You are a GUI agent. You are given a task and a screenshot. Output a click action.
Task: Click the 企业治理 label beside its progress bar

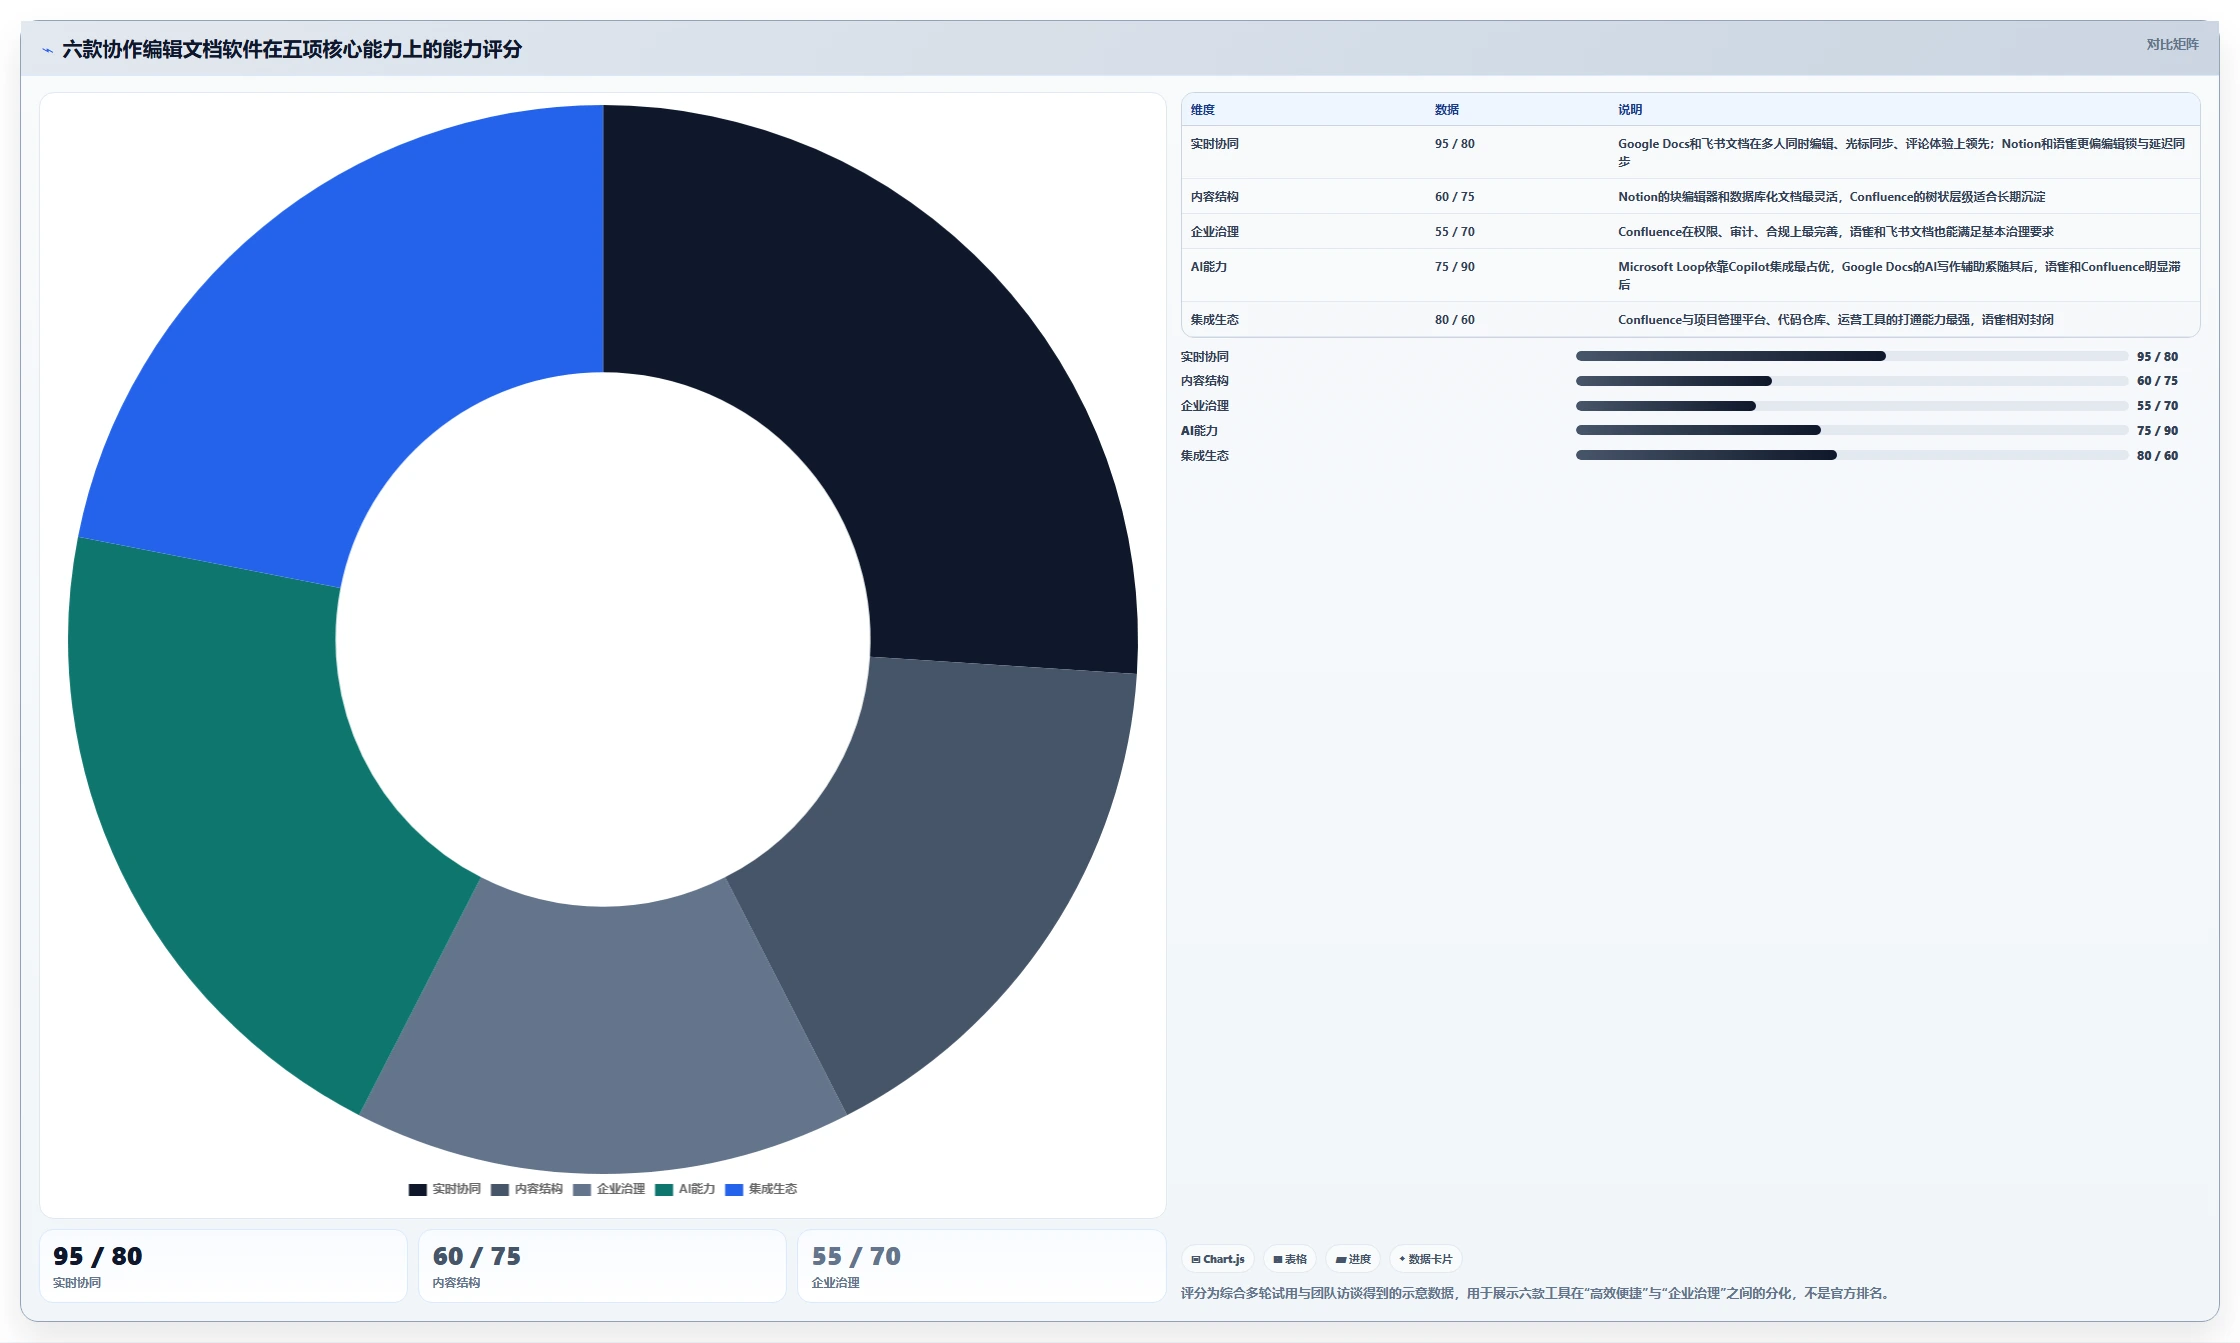click(1205, 406)
